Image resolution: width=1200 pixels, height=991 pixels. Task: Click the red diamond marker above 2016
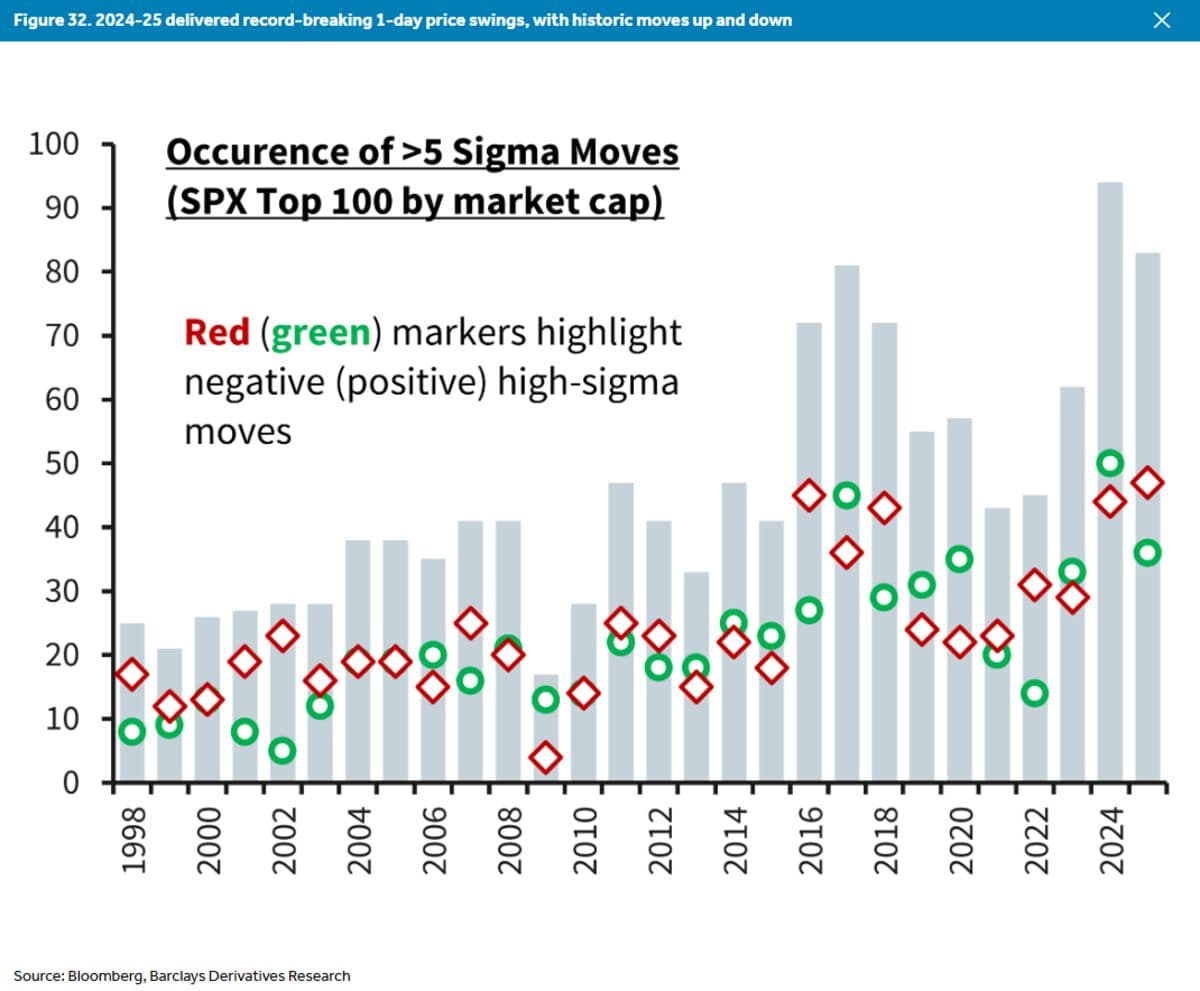[809, 494]
